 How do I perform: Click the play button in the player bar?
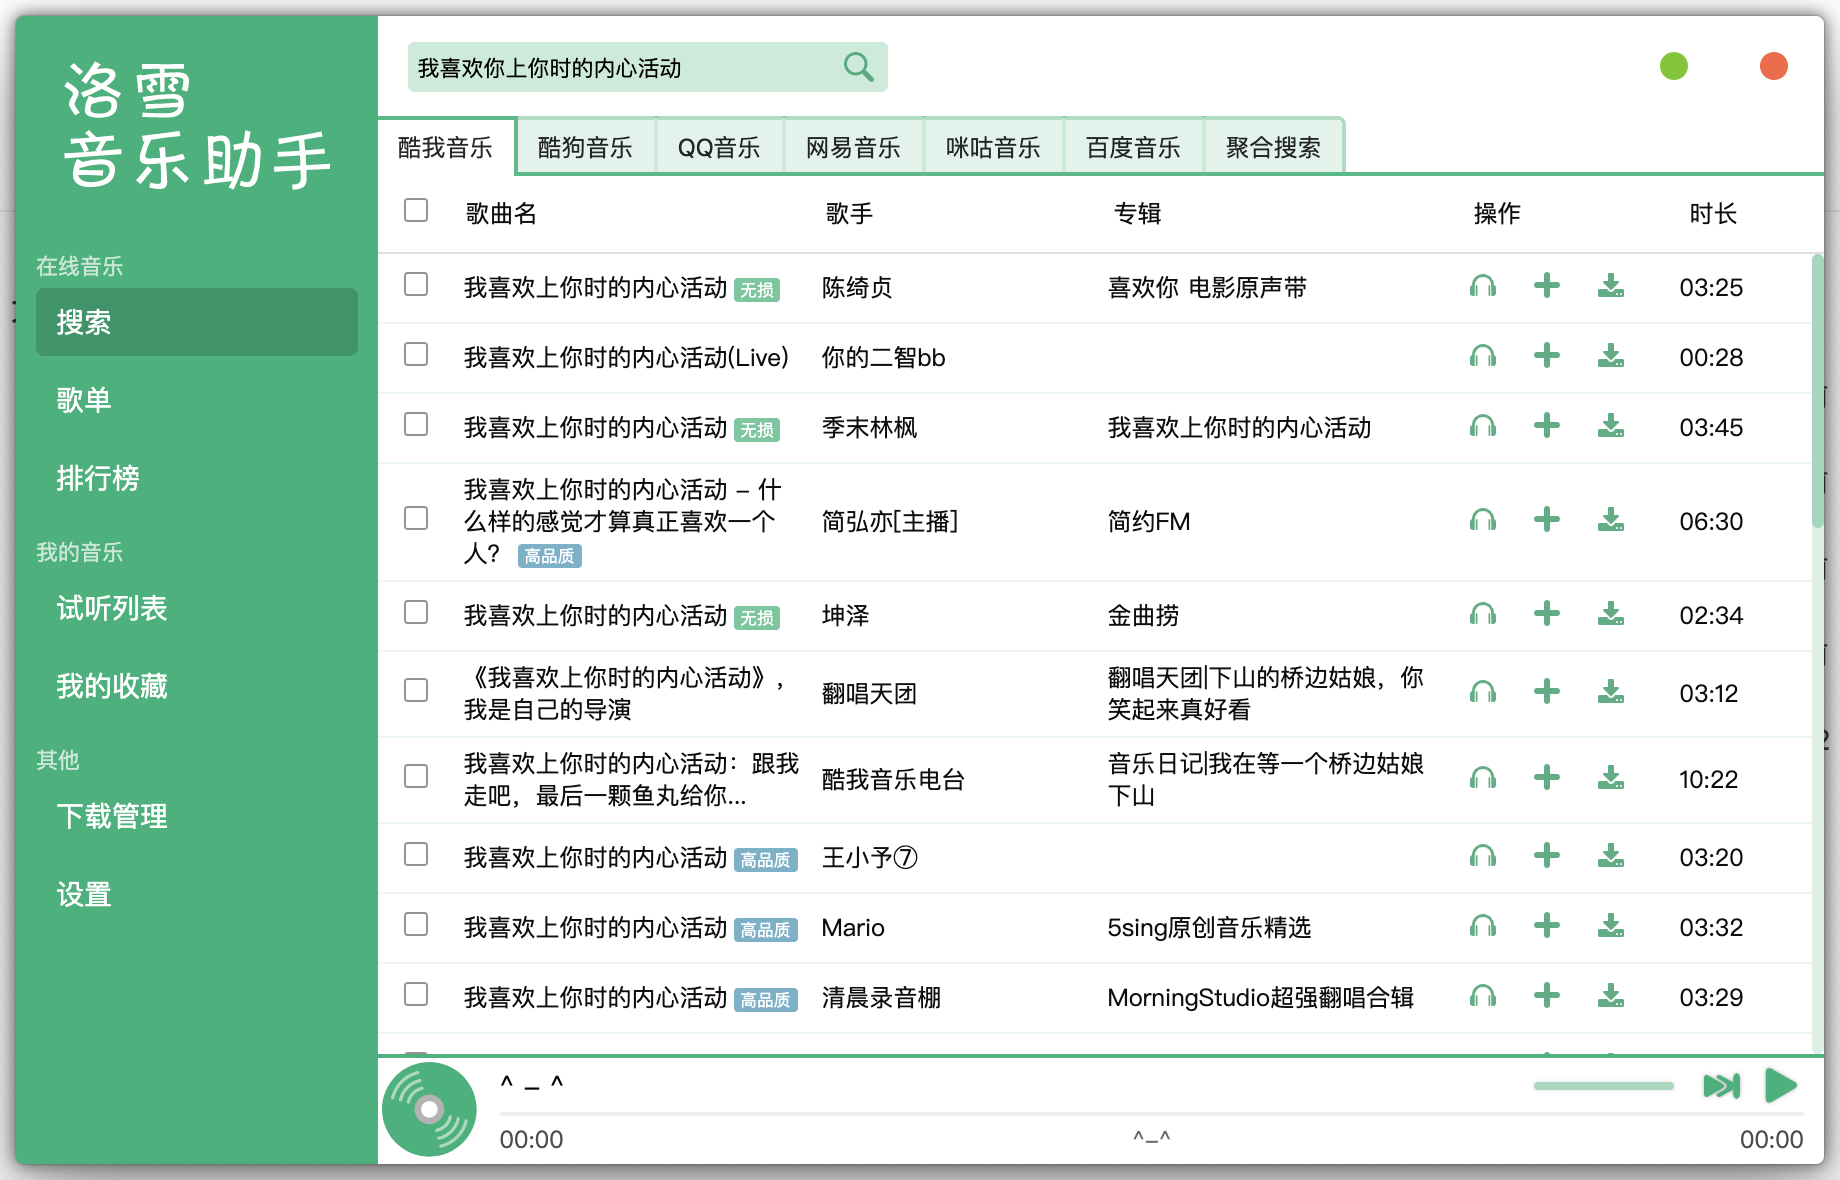point(1779,1085)
